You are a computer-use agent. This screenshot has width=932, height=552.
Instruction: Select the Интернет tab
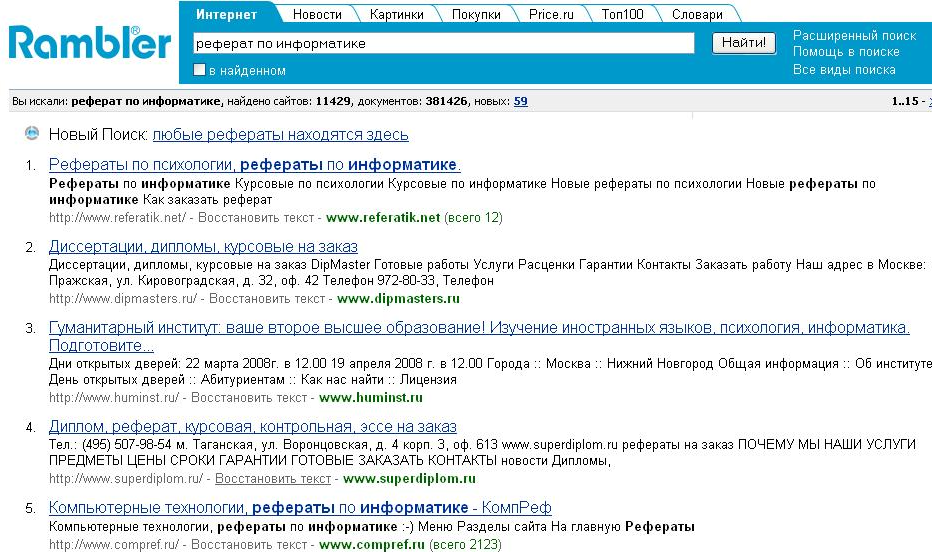[226, 14]
